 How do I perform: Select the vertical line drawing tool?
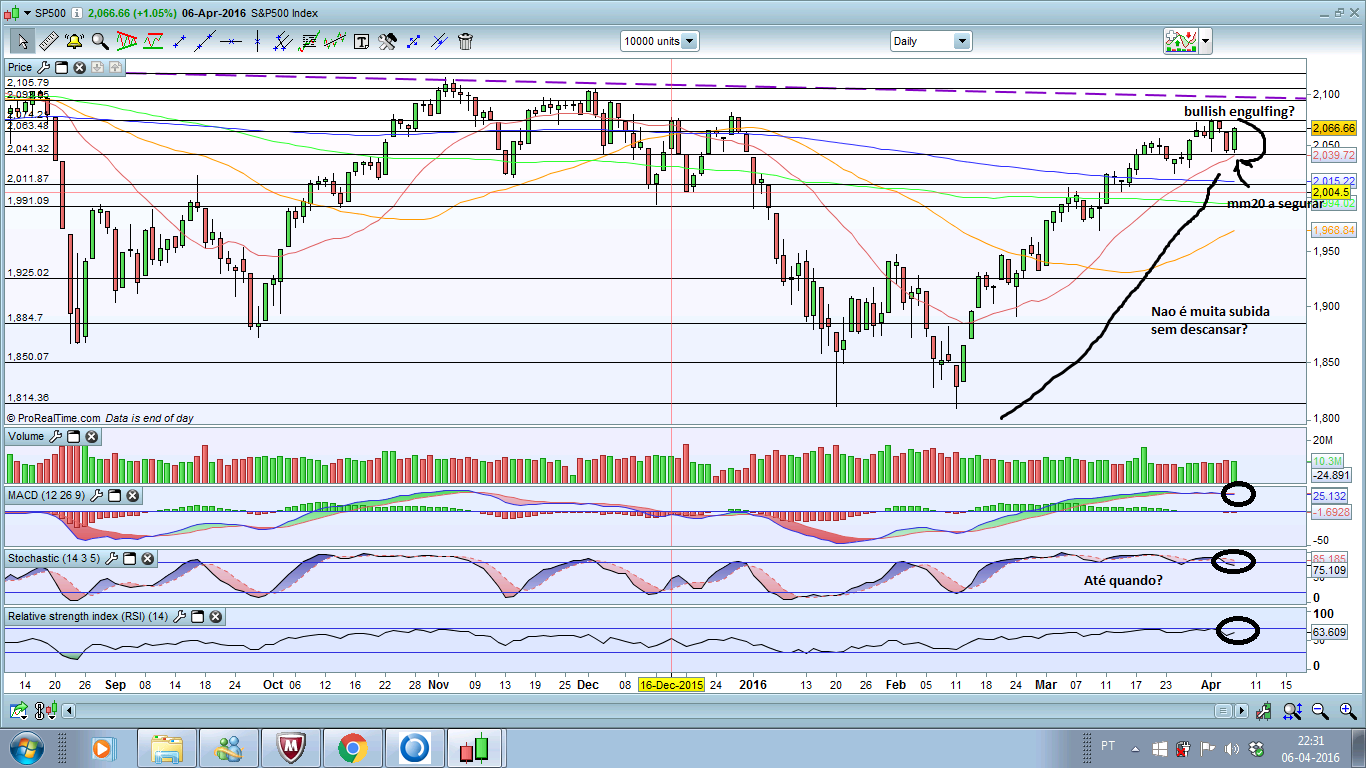(x=257, y=41)
